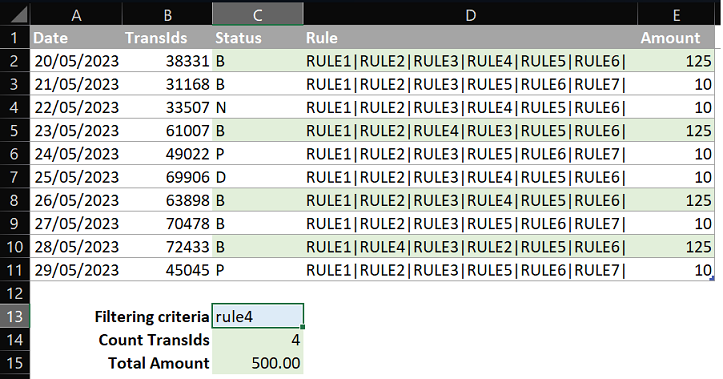The height and width of the screenshot is (379, 723).
Task: Select status D in row 7
Action: pyautogui.click(x=258, y=177)
